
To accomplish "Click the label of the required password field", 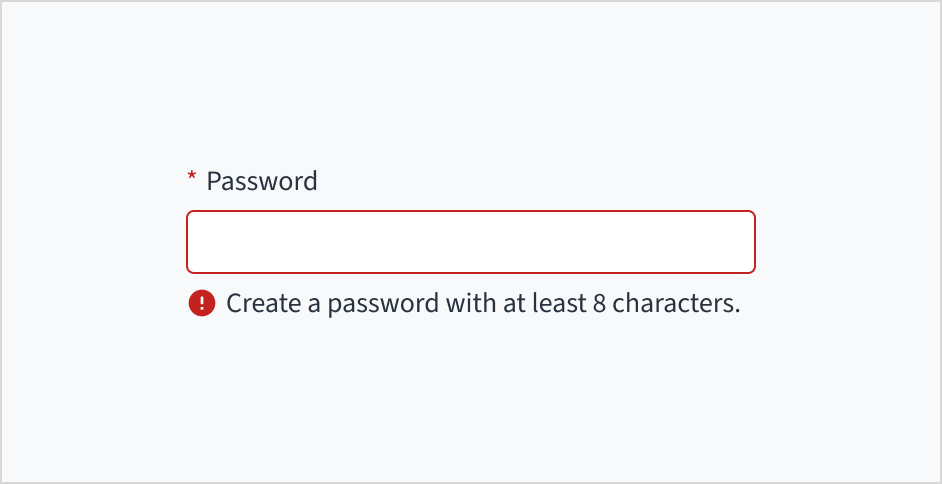I will [261, 181].
